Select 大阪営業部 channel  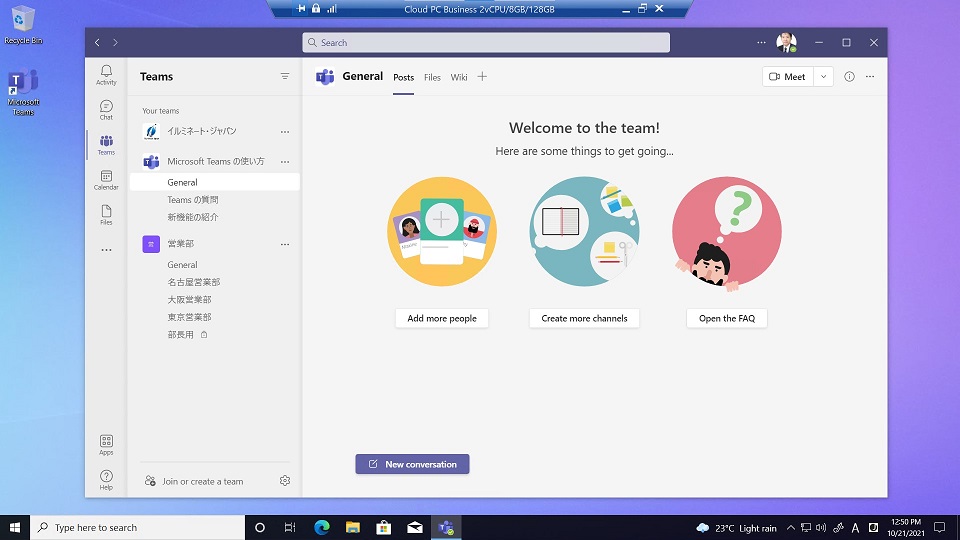coord(215,299)
